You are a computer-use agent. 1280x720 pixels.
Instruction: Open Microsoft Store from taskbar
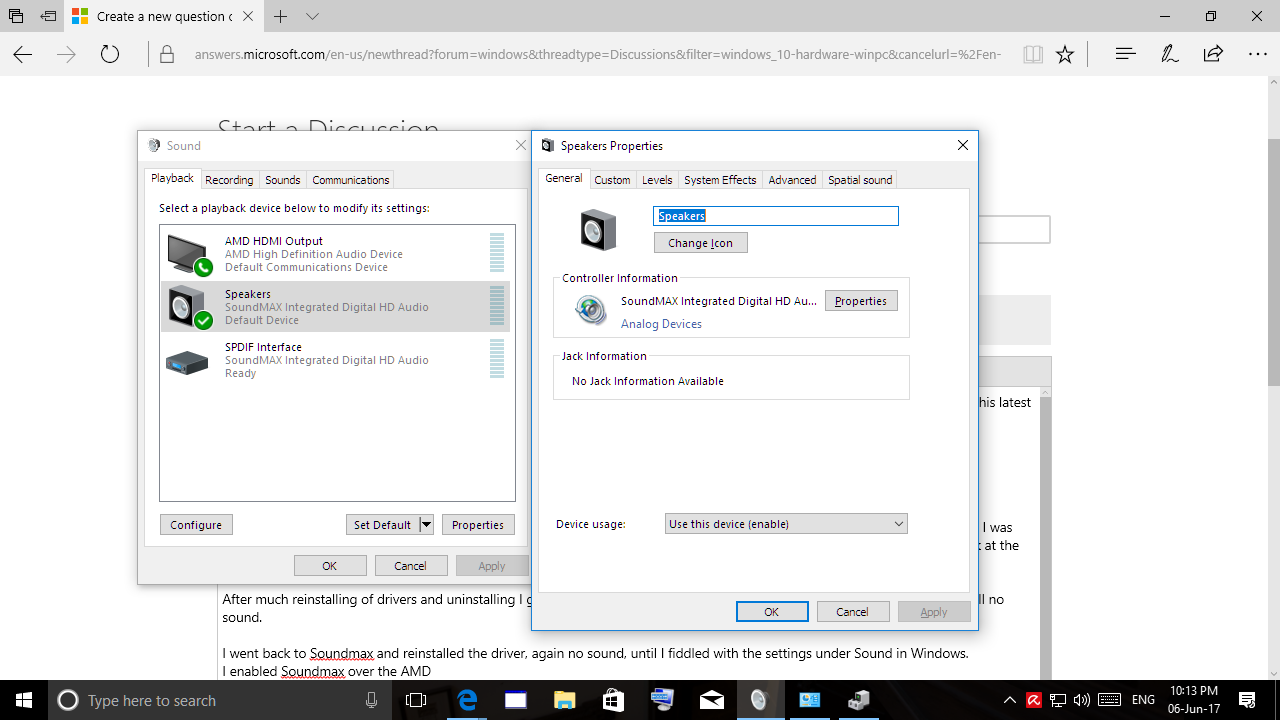click(614, 700)
